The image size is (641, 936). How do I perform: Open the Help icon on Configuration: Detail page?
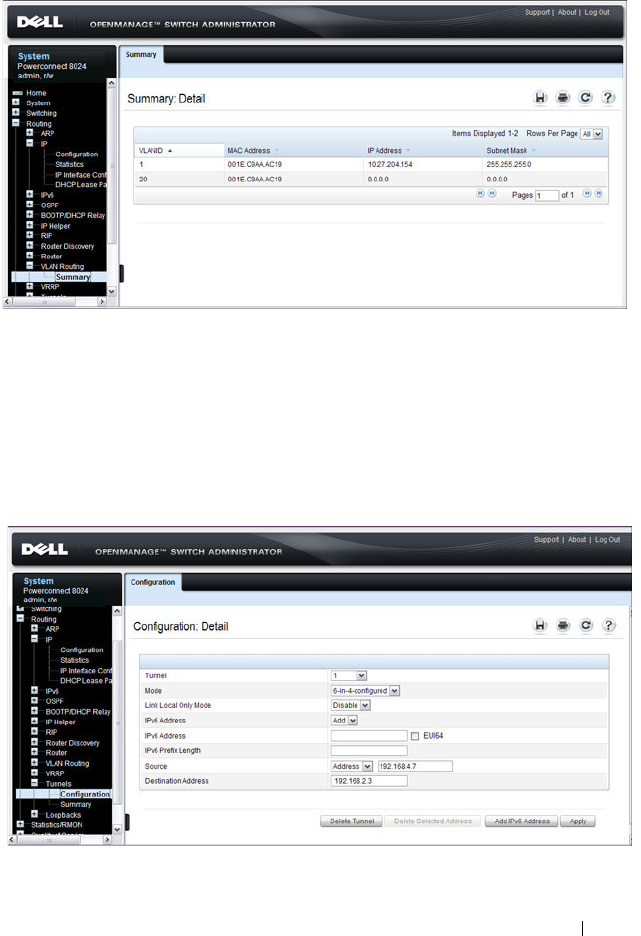pyautogui.click(x=608, y=625)
